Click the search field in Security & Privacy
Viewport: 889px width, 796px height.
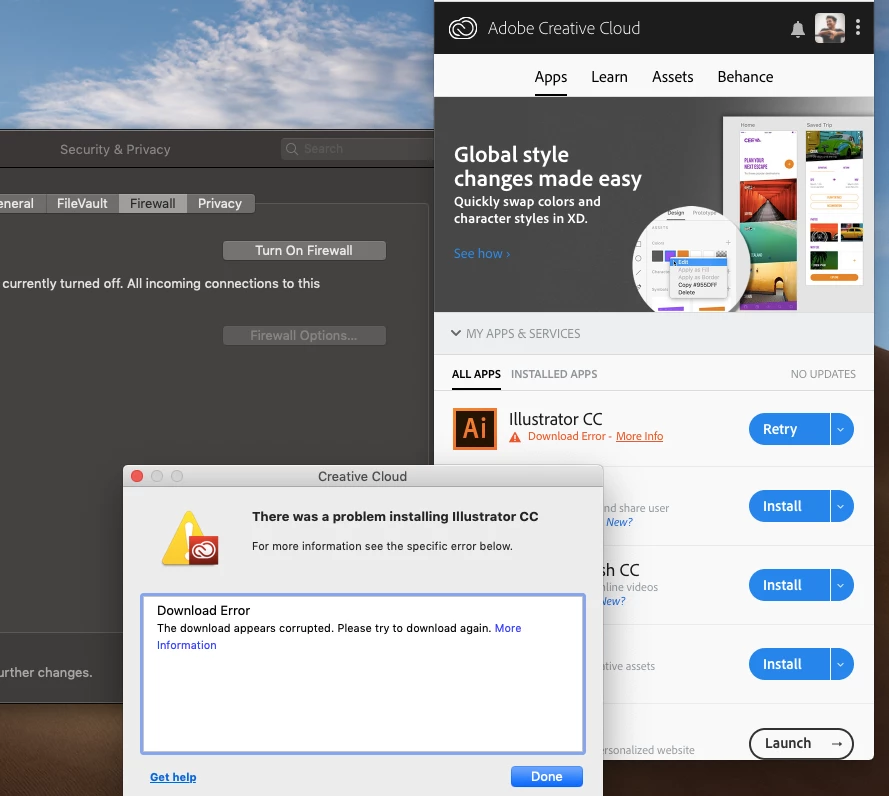pos(357,149)
